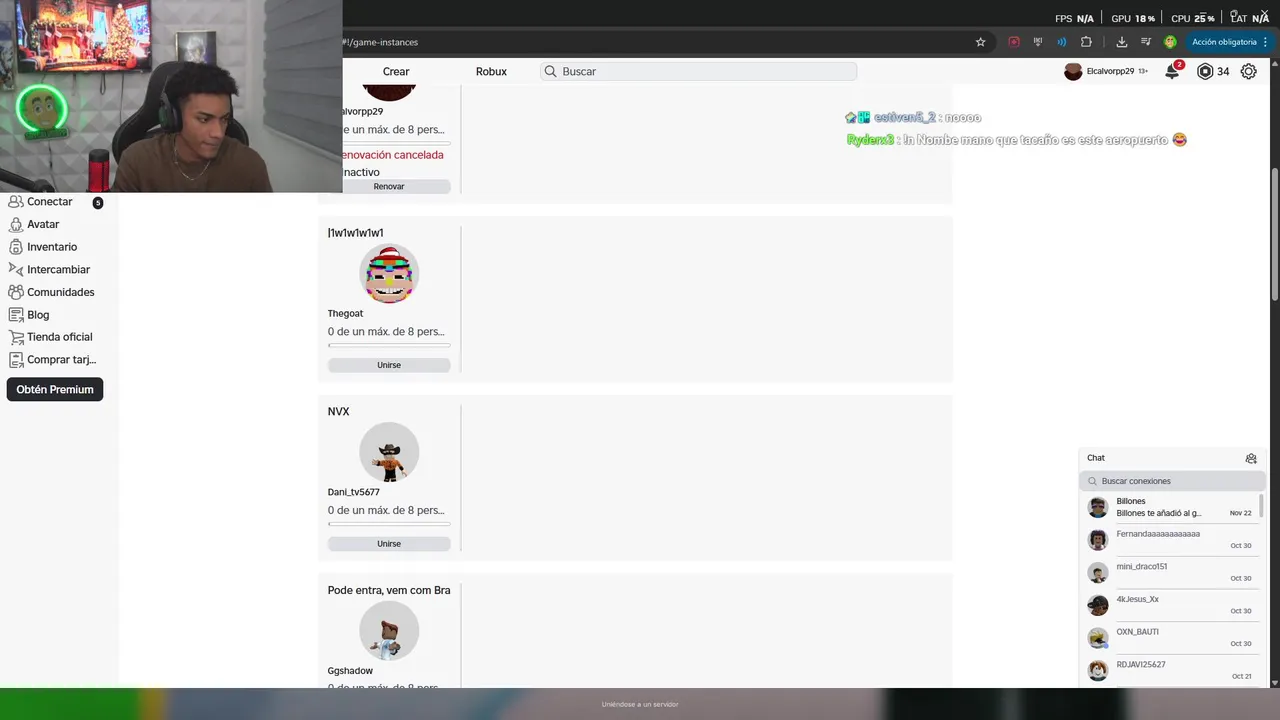Screen dimensions: 1280x720
Task: Open Comprar tarjeta in the sidebar
Action: 61,360
